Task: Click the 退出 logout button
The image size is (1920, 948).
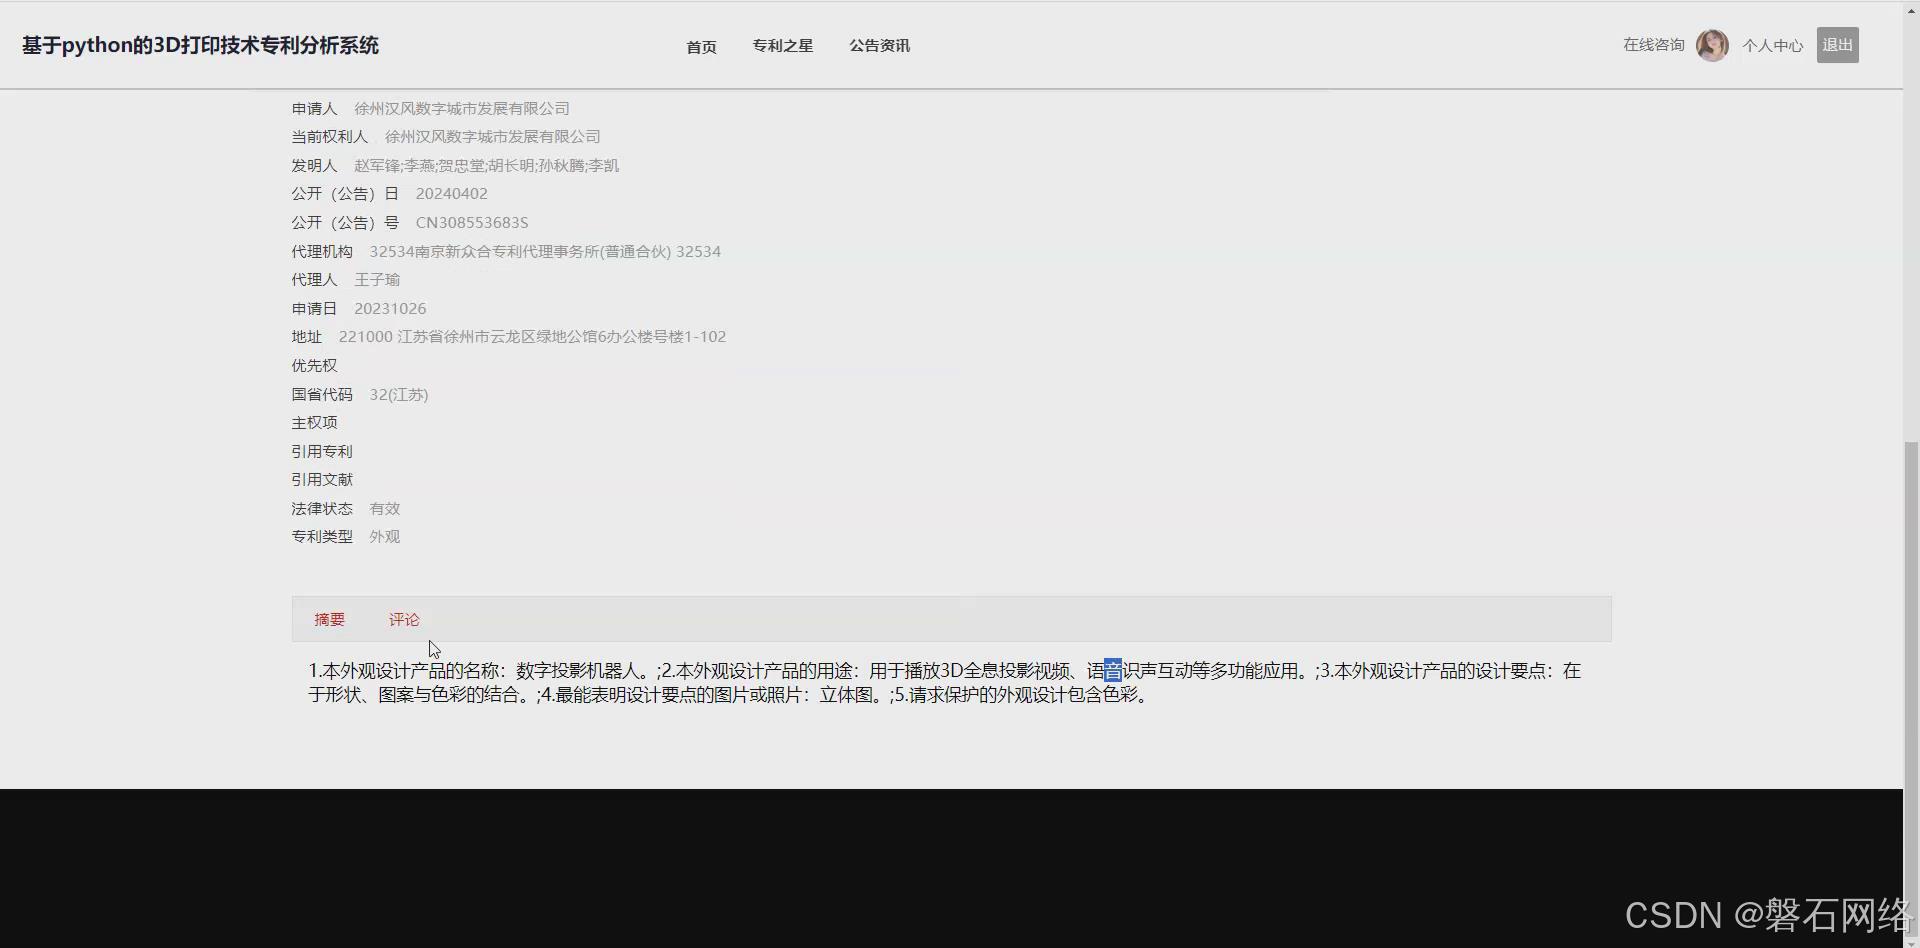Action: click(x=1837, y=44)
